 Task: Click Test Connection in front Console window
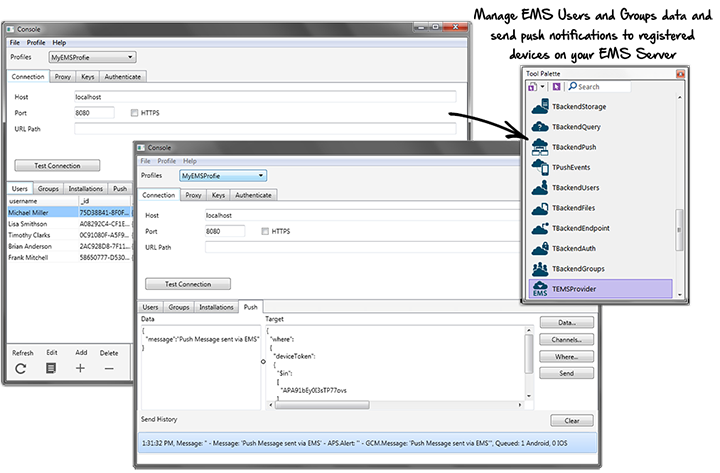188,284
